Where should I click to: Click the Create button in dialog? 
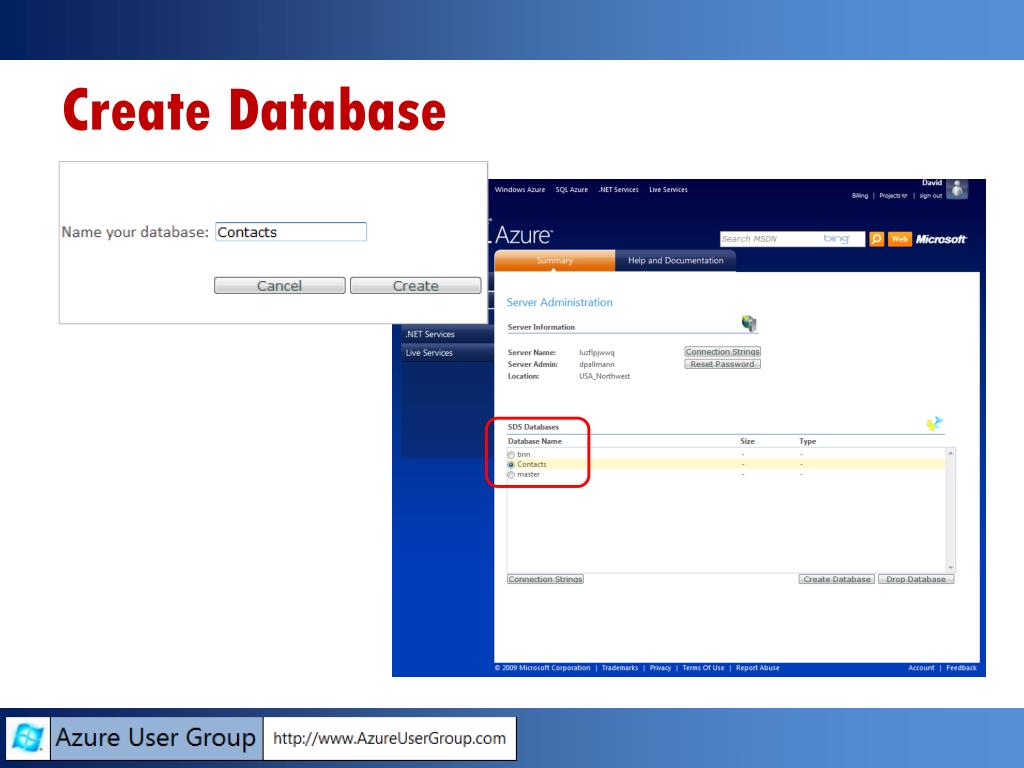click(415, 285)
